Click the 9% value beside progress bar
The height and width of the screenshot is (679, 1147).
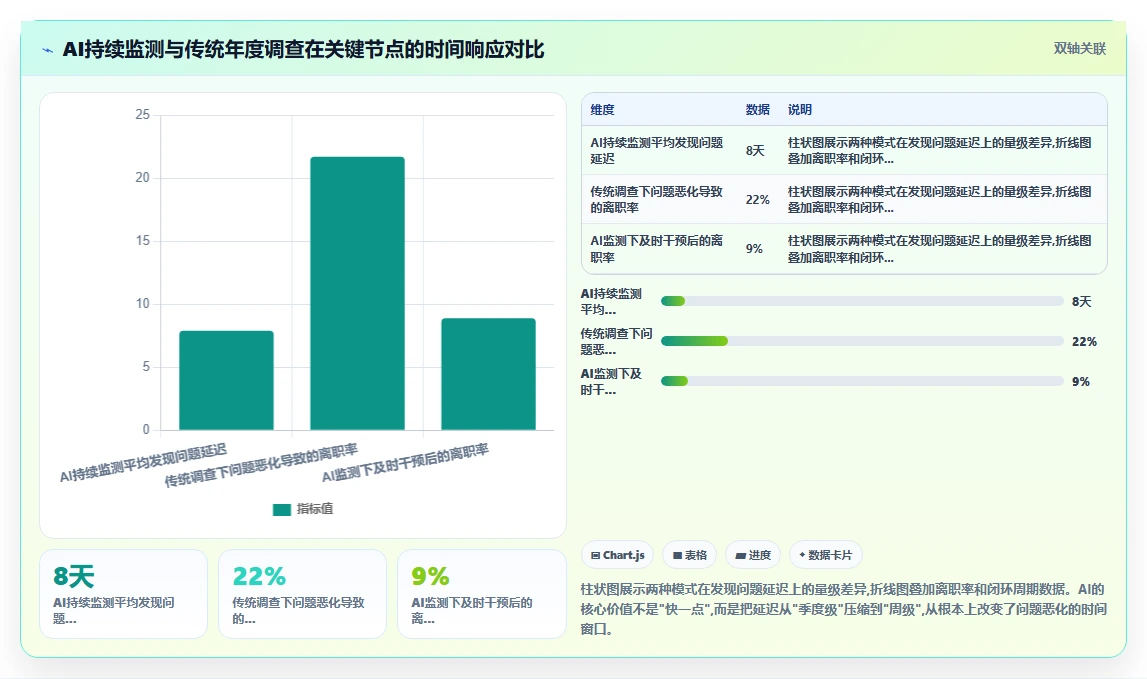[1081, 381]
